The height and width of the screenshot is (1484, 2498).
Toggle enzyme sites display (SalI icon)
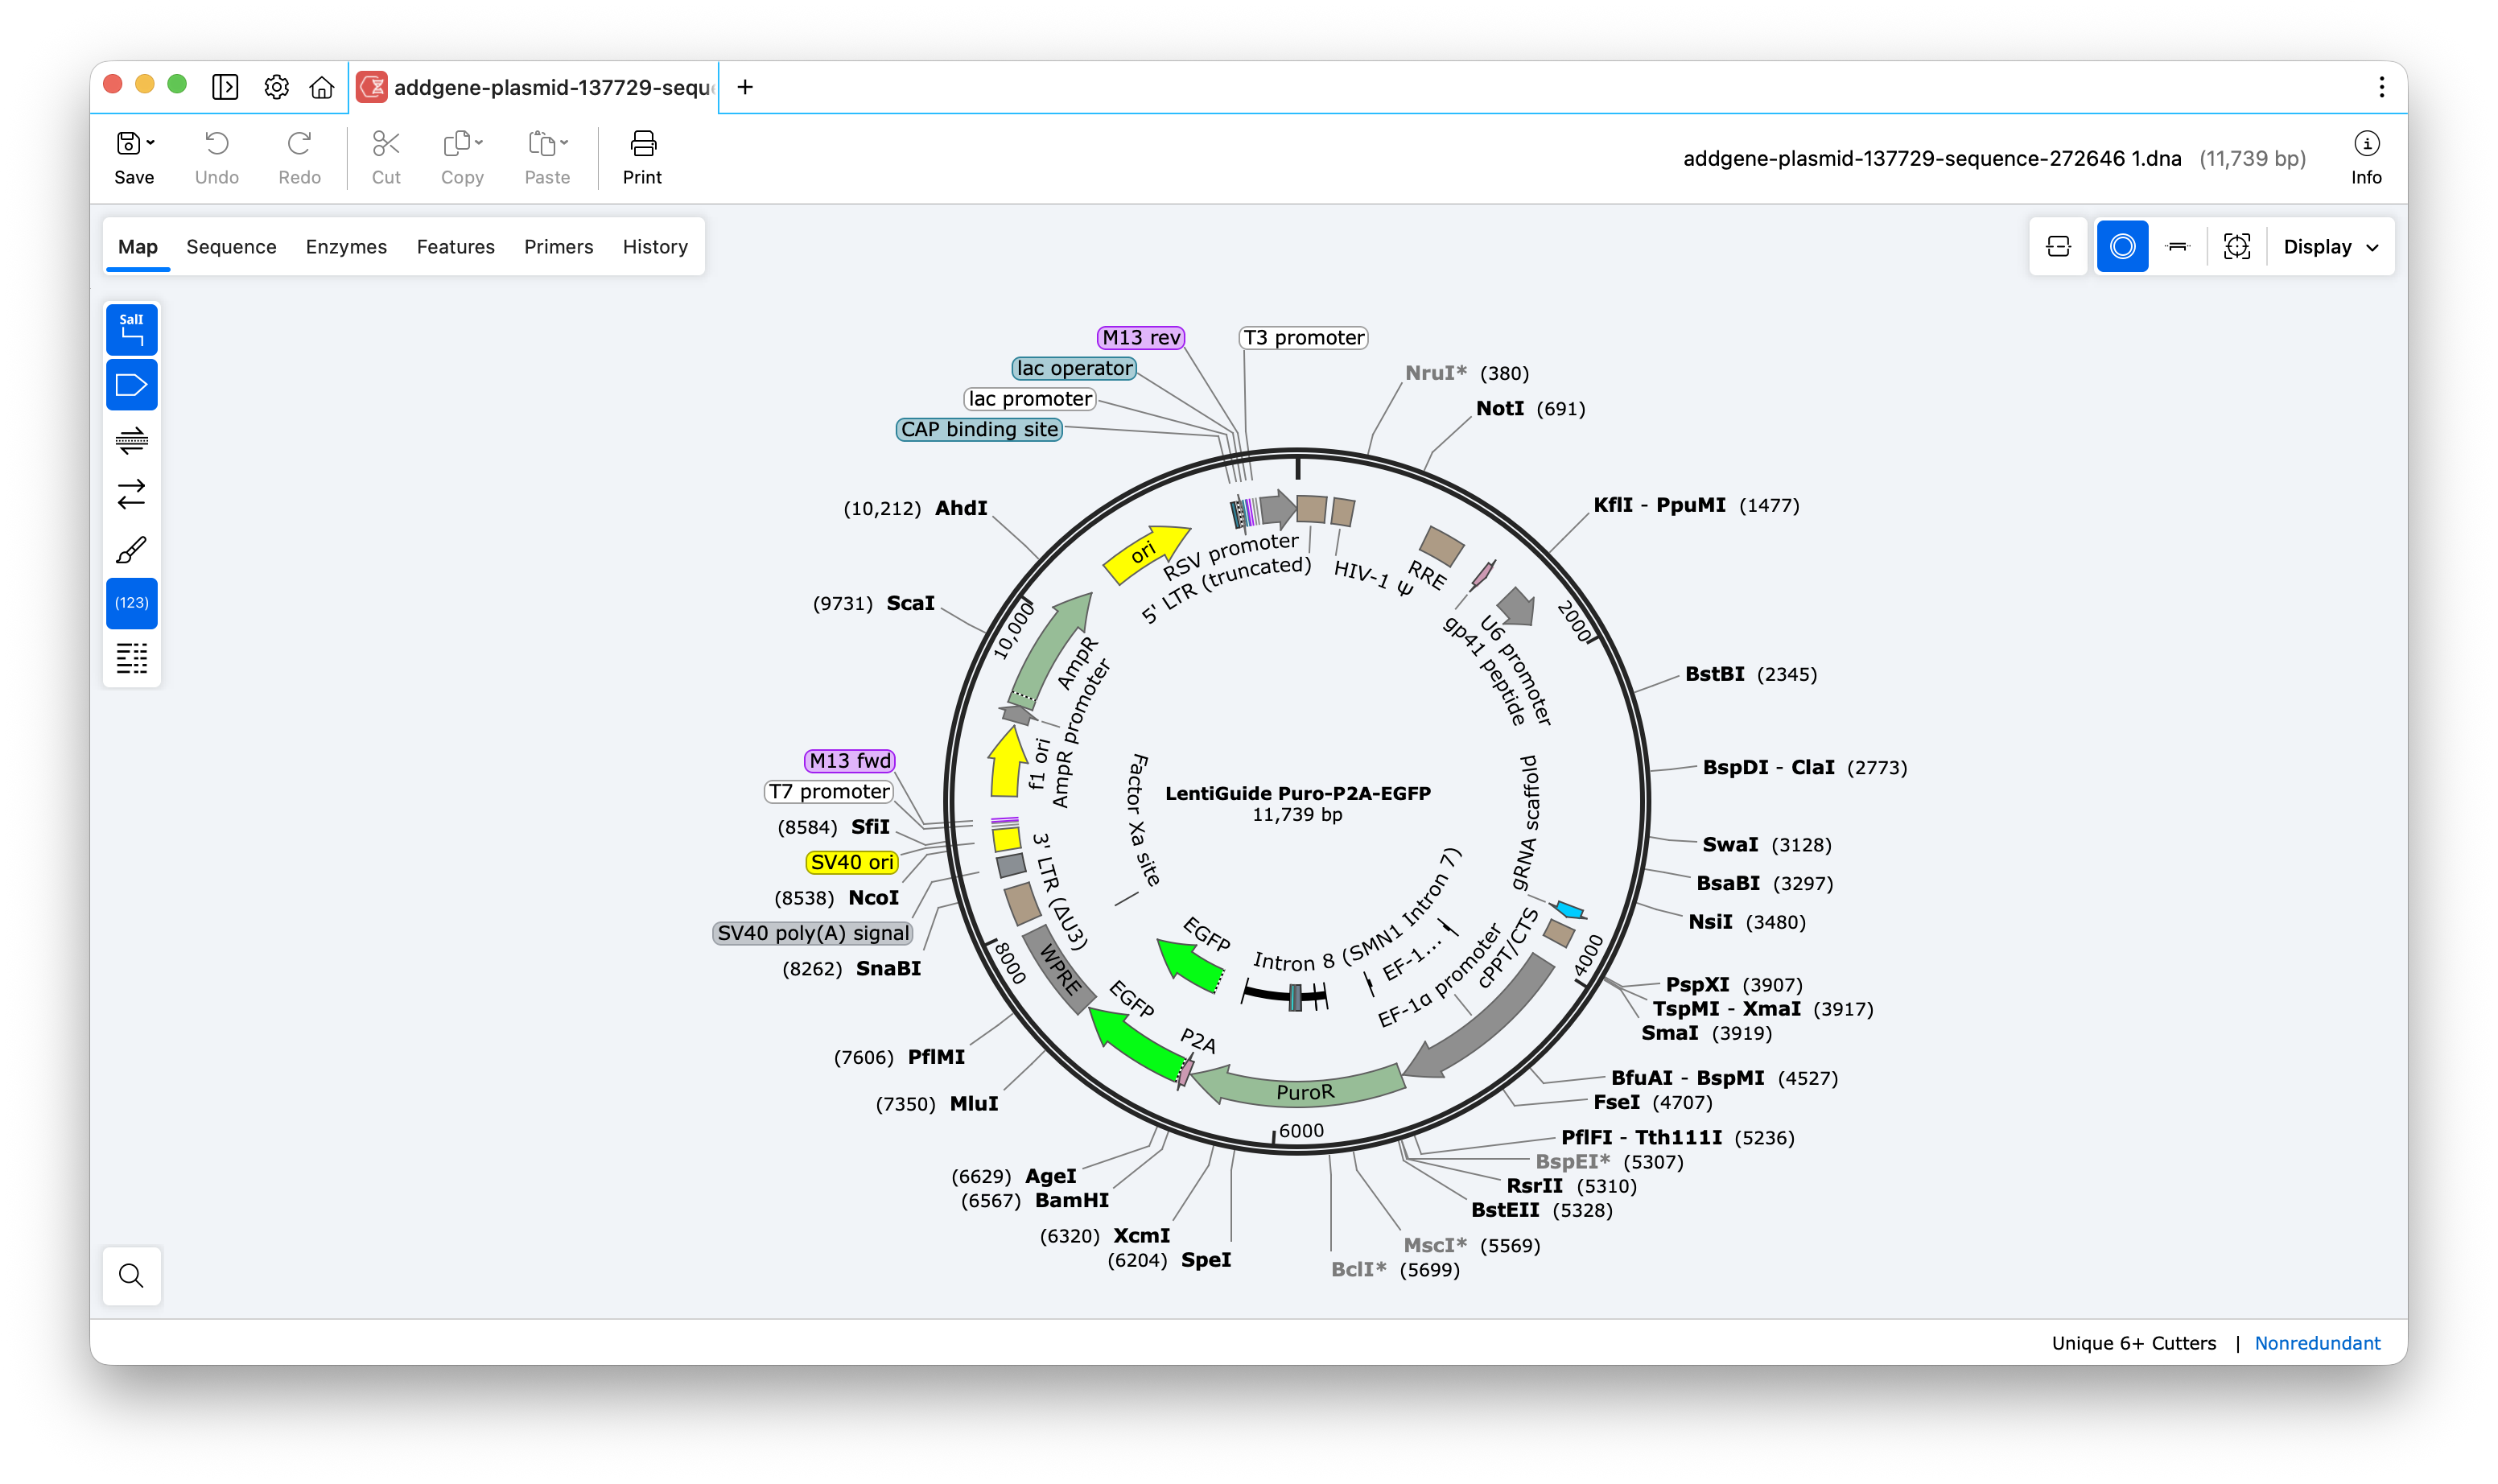pyautogui.click(x=131, y=330)
